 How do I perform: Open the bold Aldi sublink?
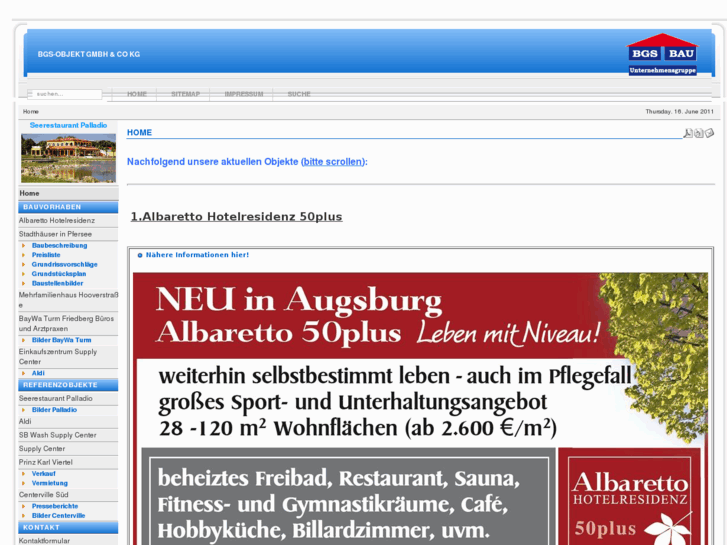(x=38, y=373)
